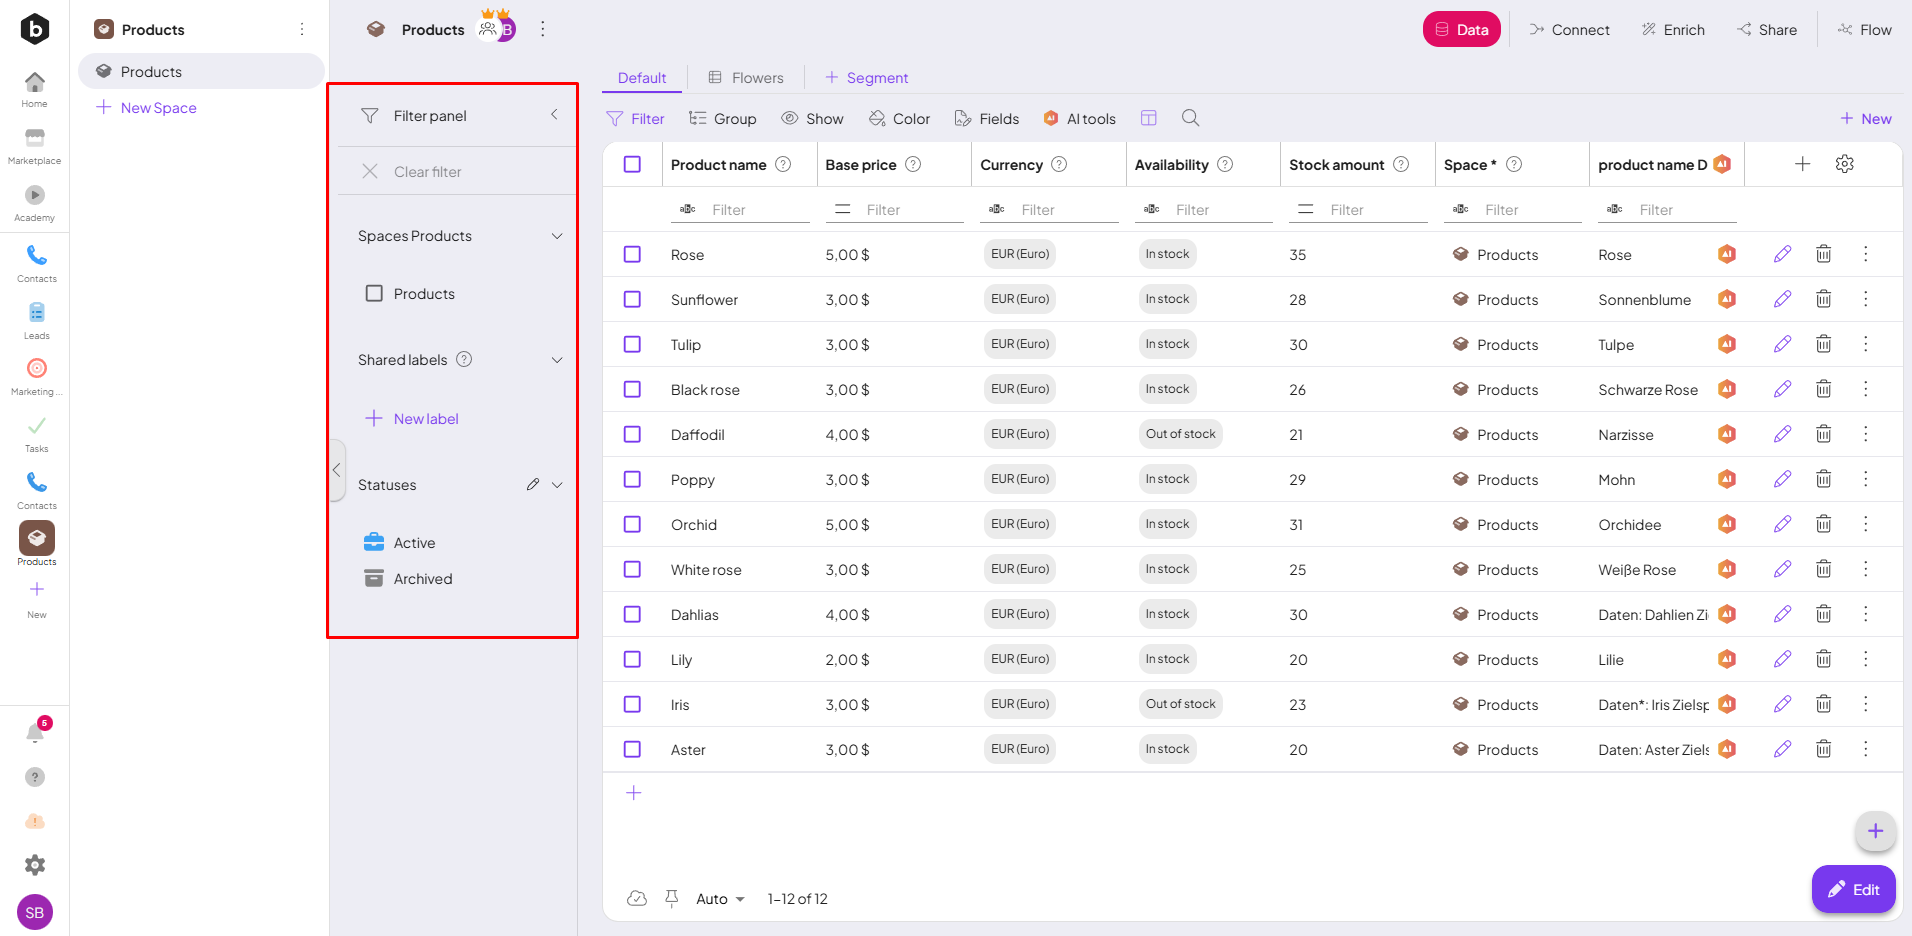Delete the Sunflower row using trash icon
The width and height of the screenshot is (1912, 936).
click(1823, 299)
